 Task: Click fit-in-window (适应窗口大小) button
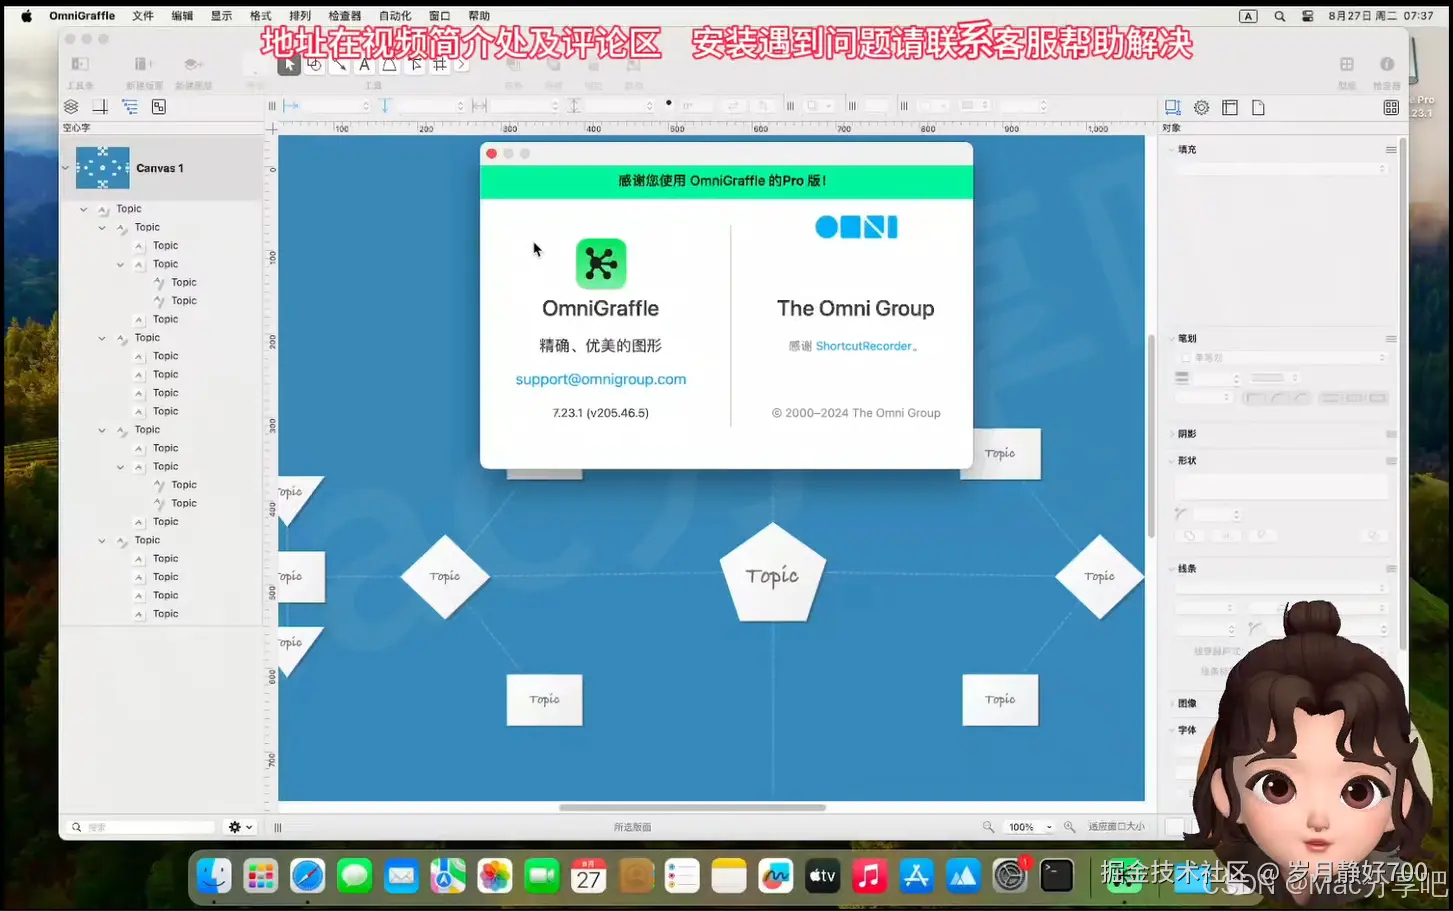(1116, 827)
